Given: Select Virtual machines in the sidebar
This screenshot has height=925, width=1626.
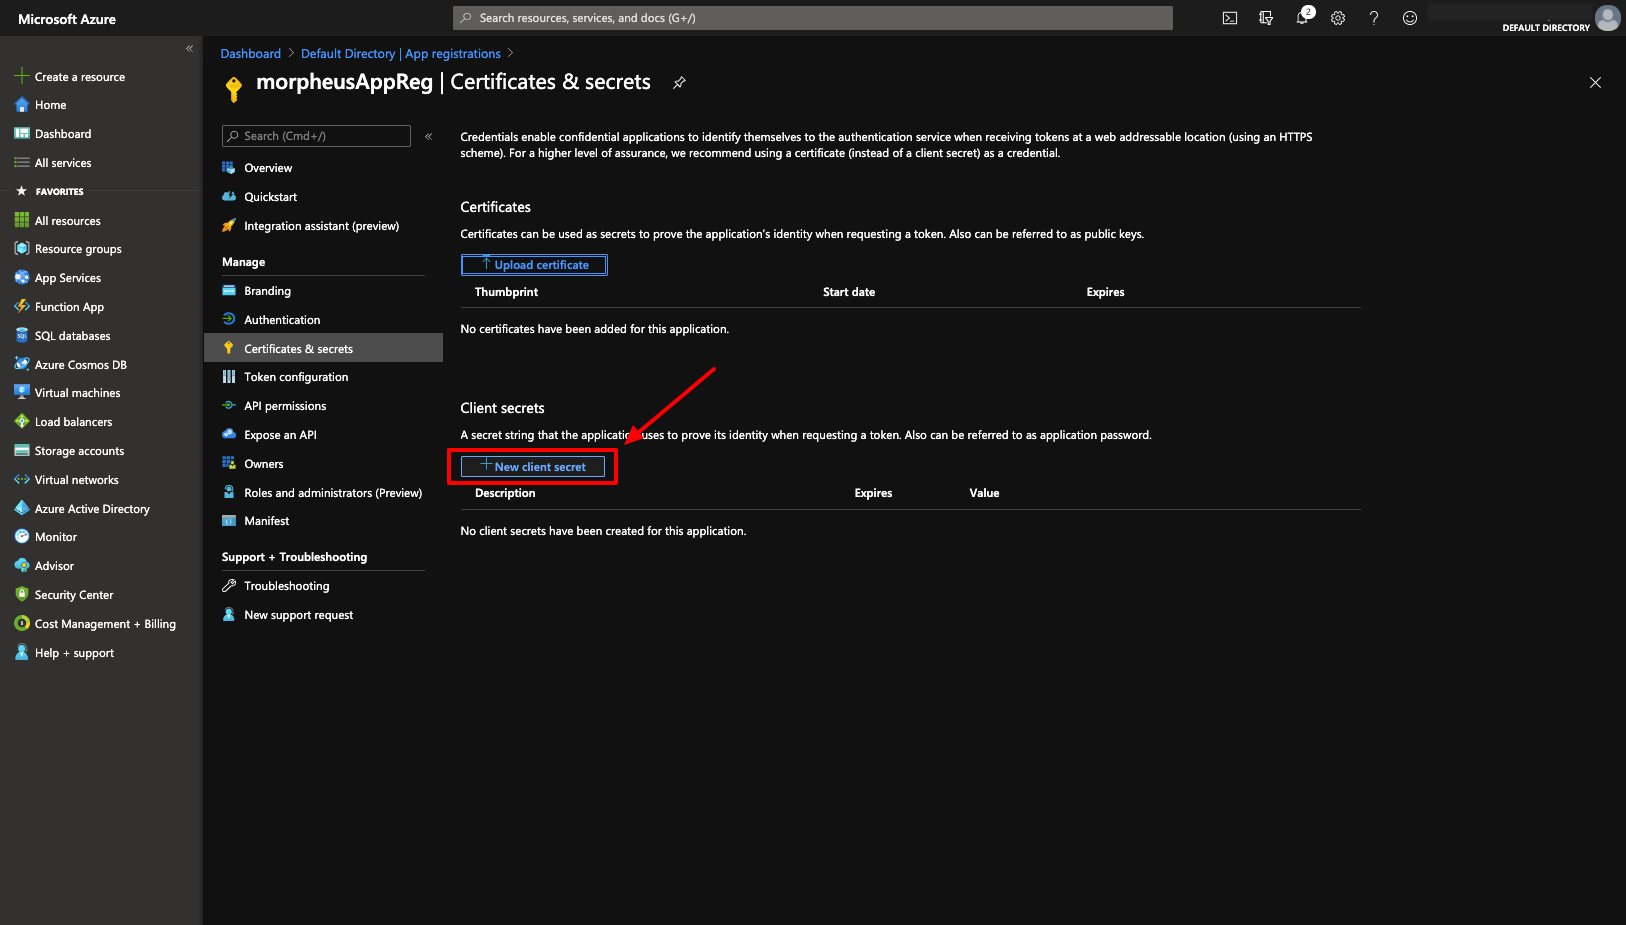Looking at the screenshot, I should (x=76, y=392).
